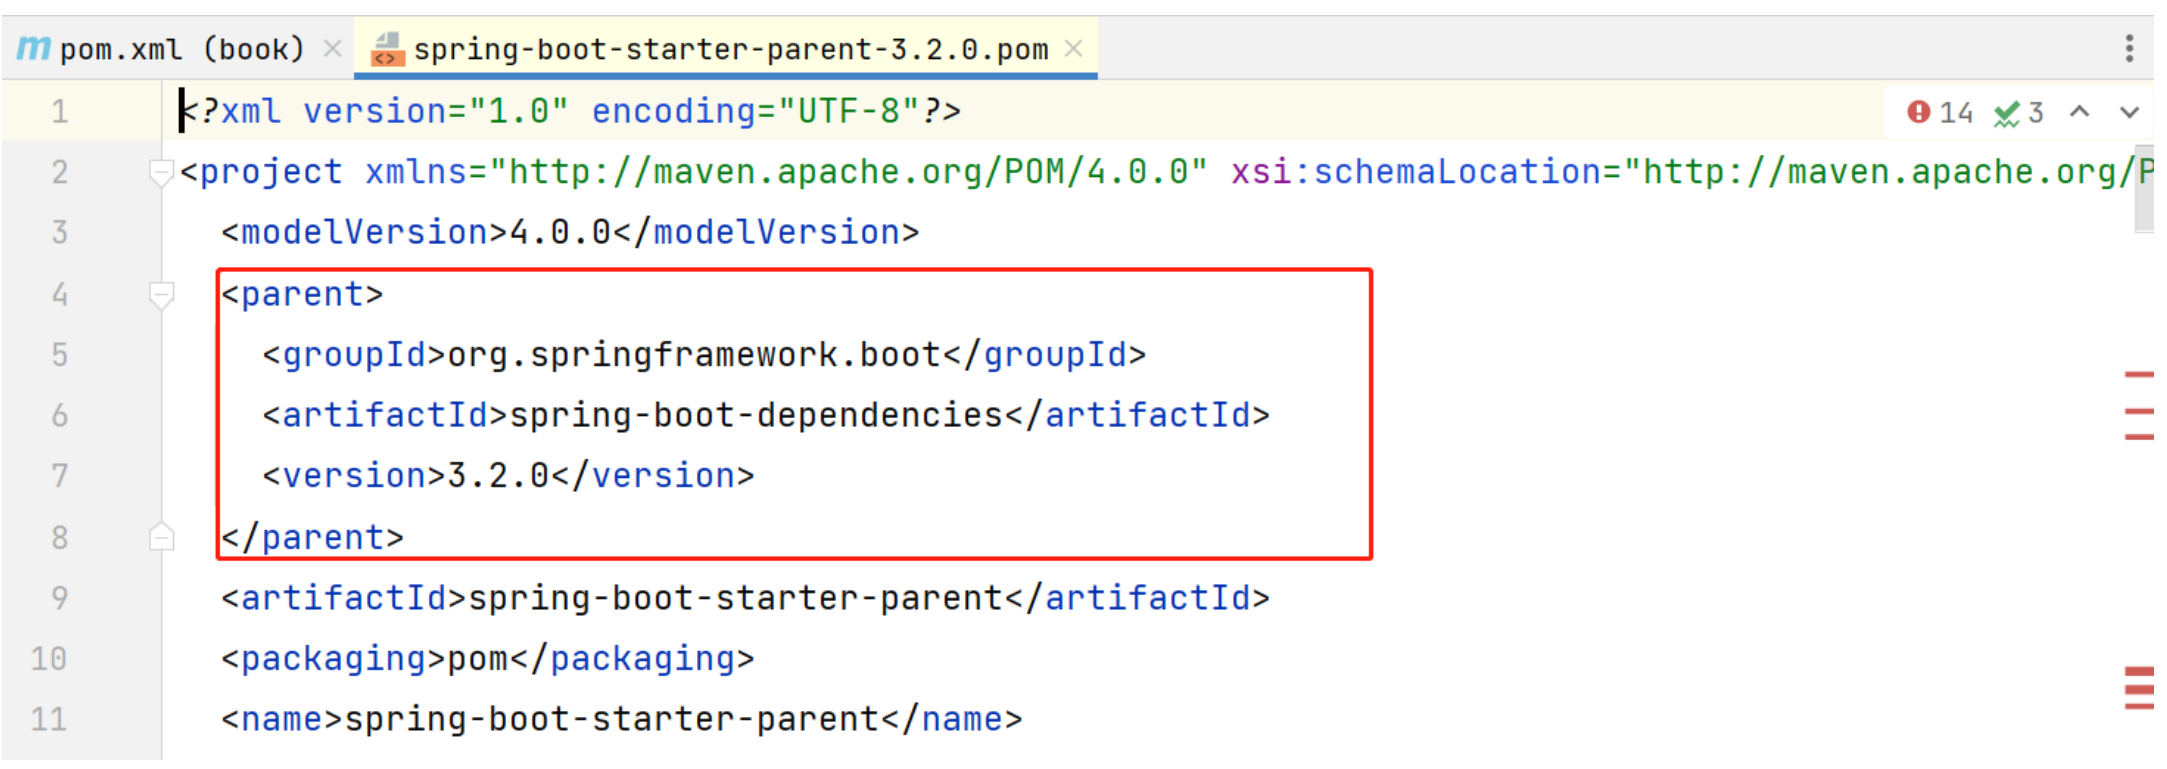
Task: Click line number 10 in the gutter
Action: [x=49, y=659]
